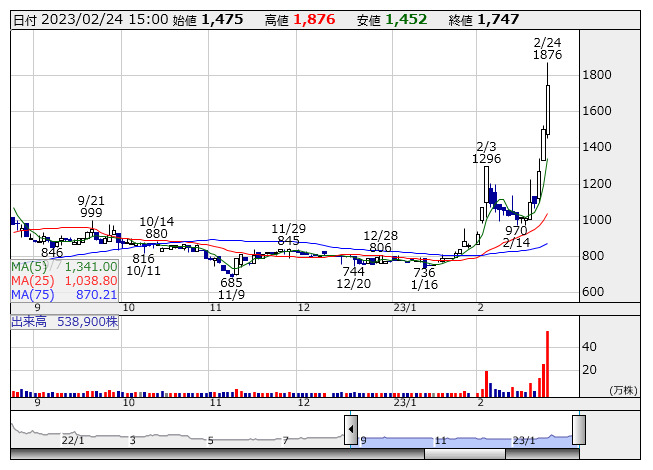The height and width of the screenshot is (470, 653).
Task: Click the tallest red volume bar
Action: click(x=547, y=363)
